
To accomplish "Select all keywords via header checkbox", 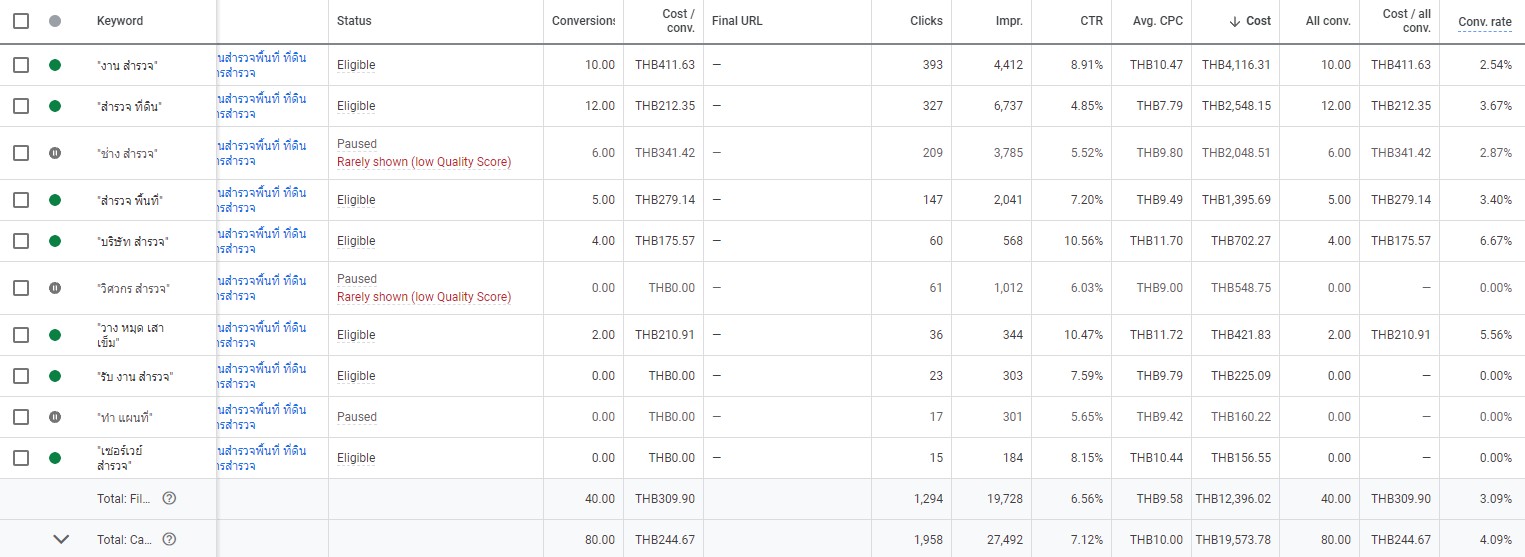I will pyautogui.click(x=21, y=21).
